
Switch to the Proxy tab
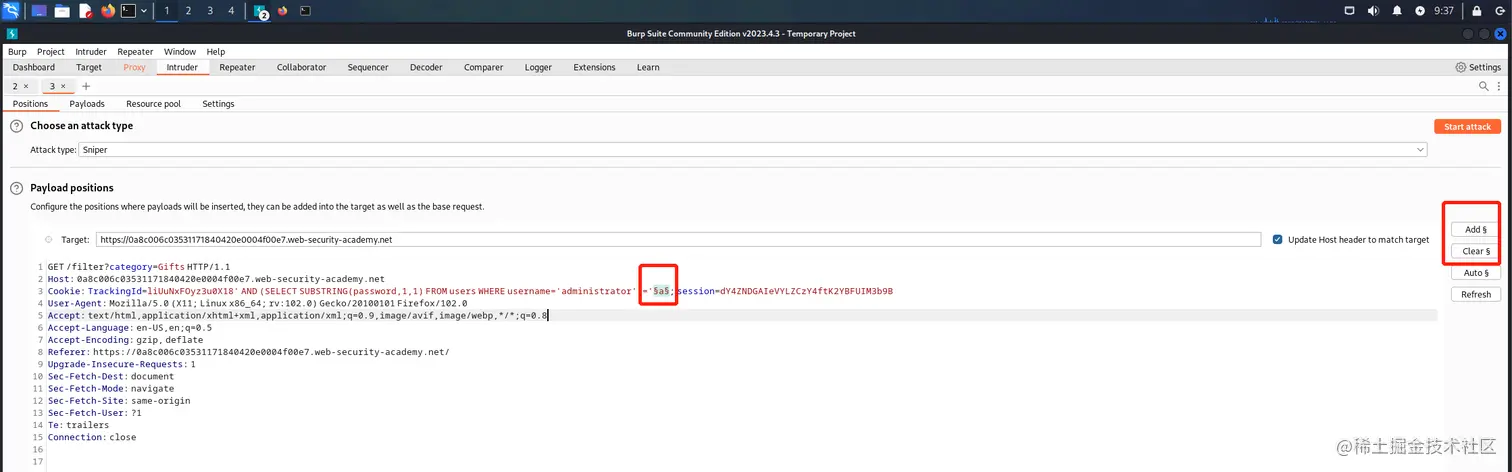click(134, 67)
